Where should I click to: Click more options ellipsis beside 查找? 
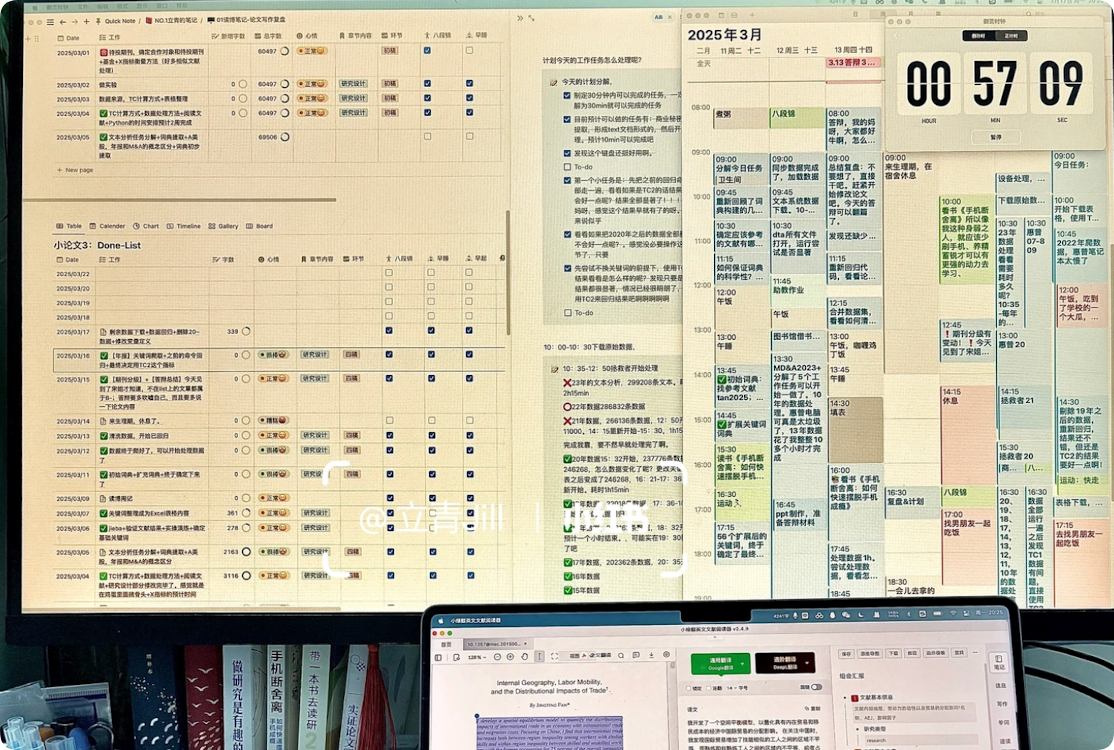point(975,652)
